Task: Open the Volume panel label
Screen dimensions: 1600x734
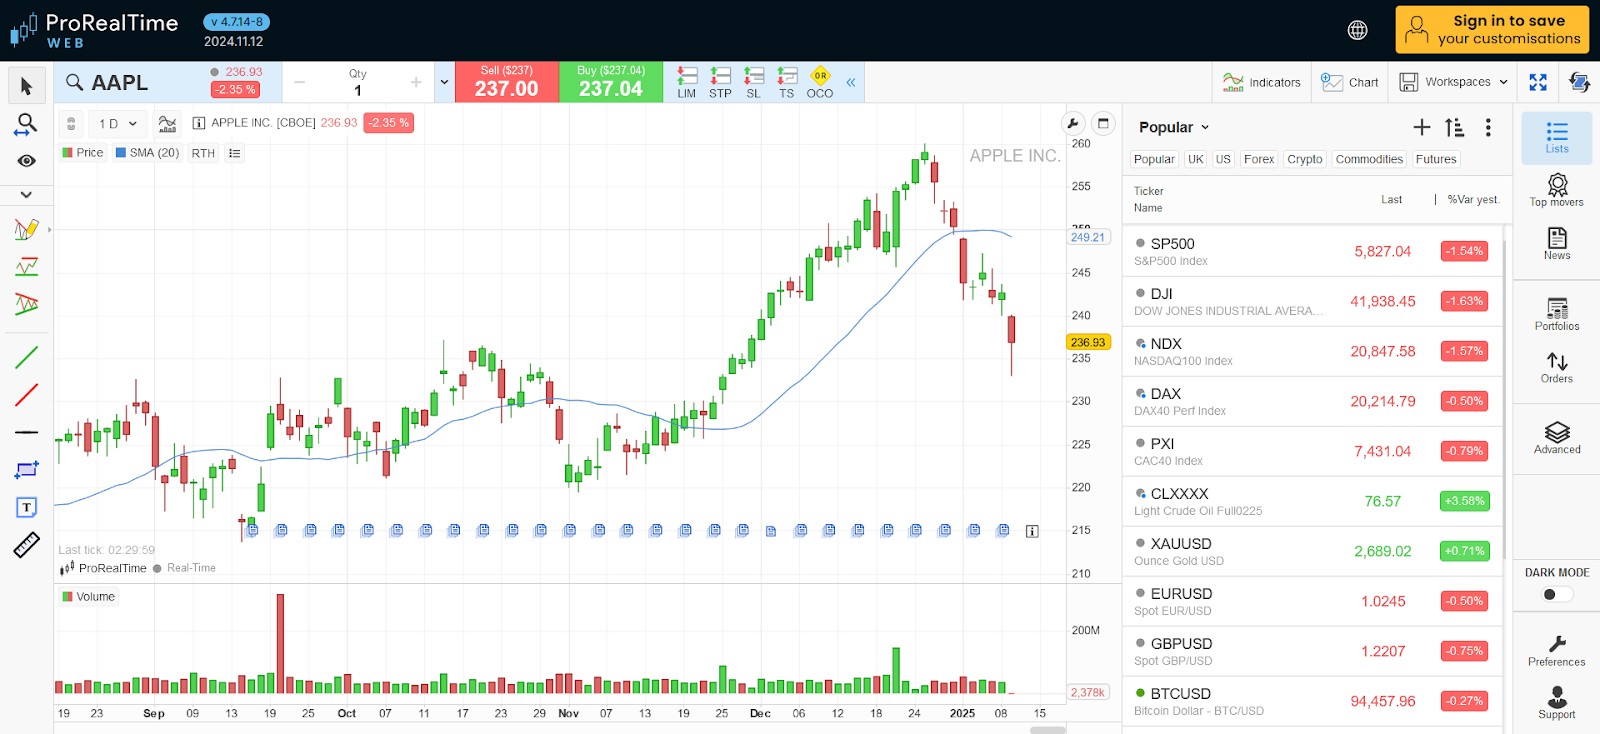Action: click(x=89, y=597)
